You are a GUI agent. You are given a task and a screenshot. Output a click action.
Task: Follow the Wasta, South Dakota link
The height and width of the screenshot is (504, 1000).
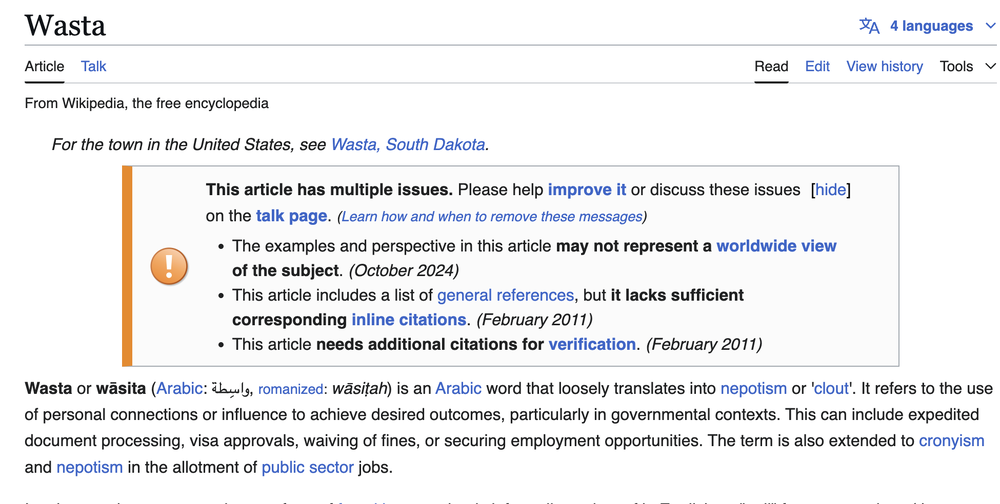(x=408, y=145)
